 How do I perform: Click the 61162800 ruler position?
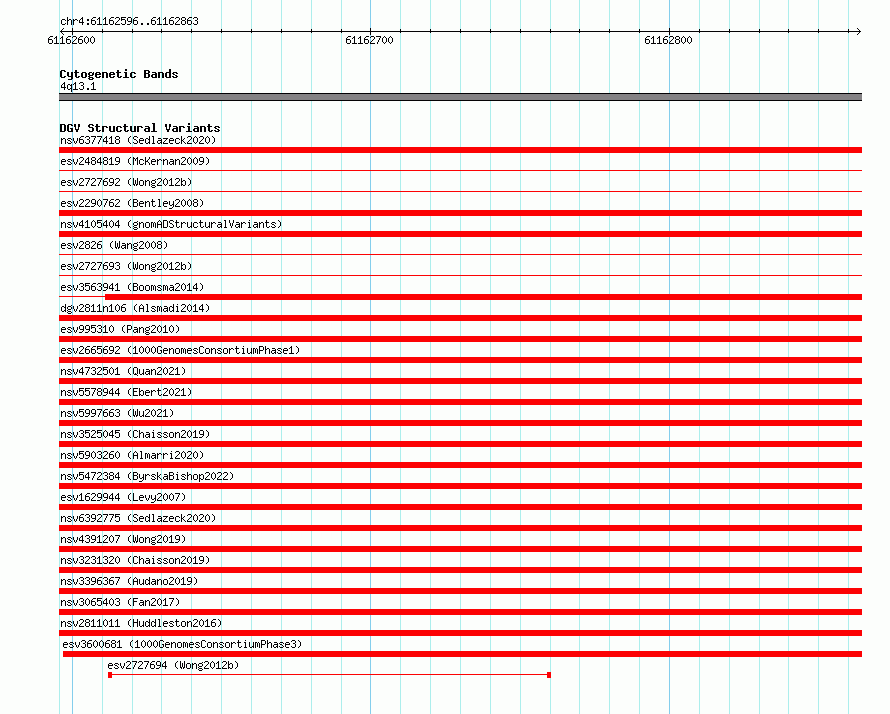[x=668, y=40]
